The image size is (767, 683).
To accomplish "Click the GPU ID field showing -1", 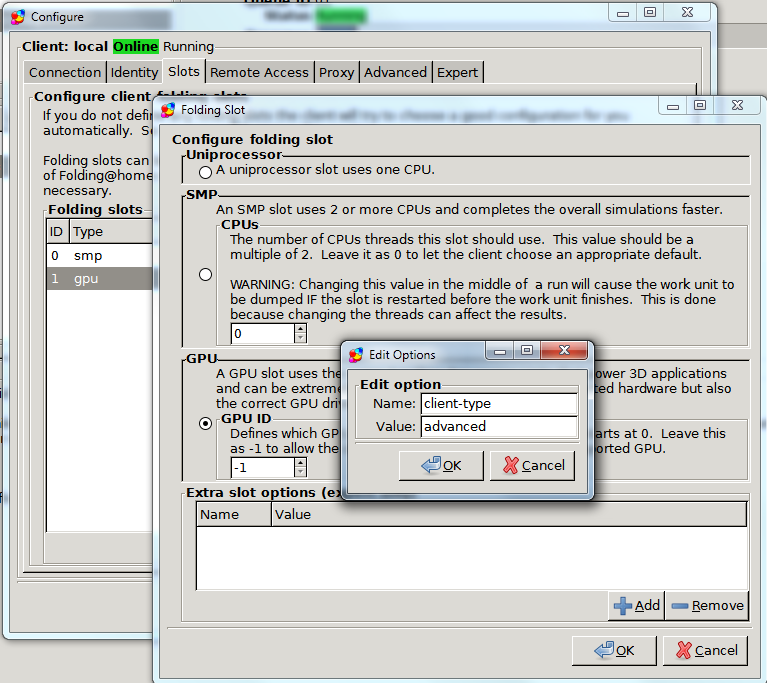I will (263, 468).
